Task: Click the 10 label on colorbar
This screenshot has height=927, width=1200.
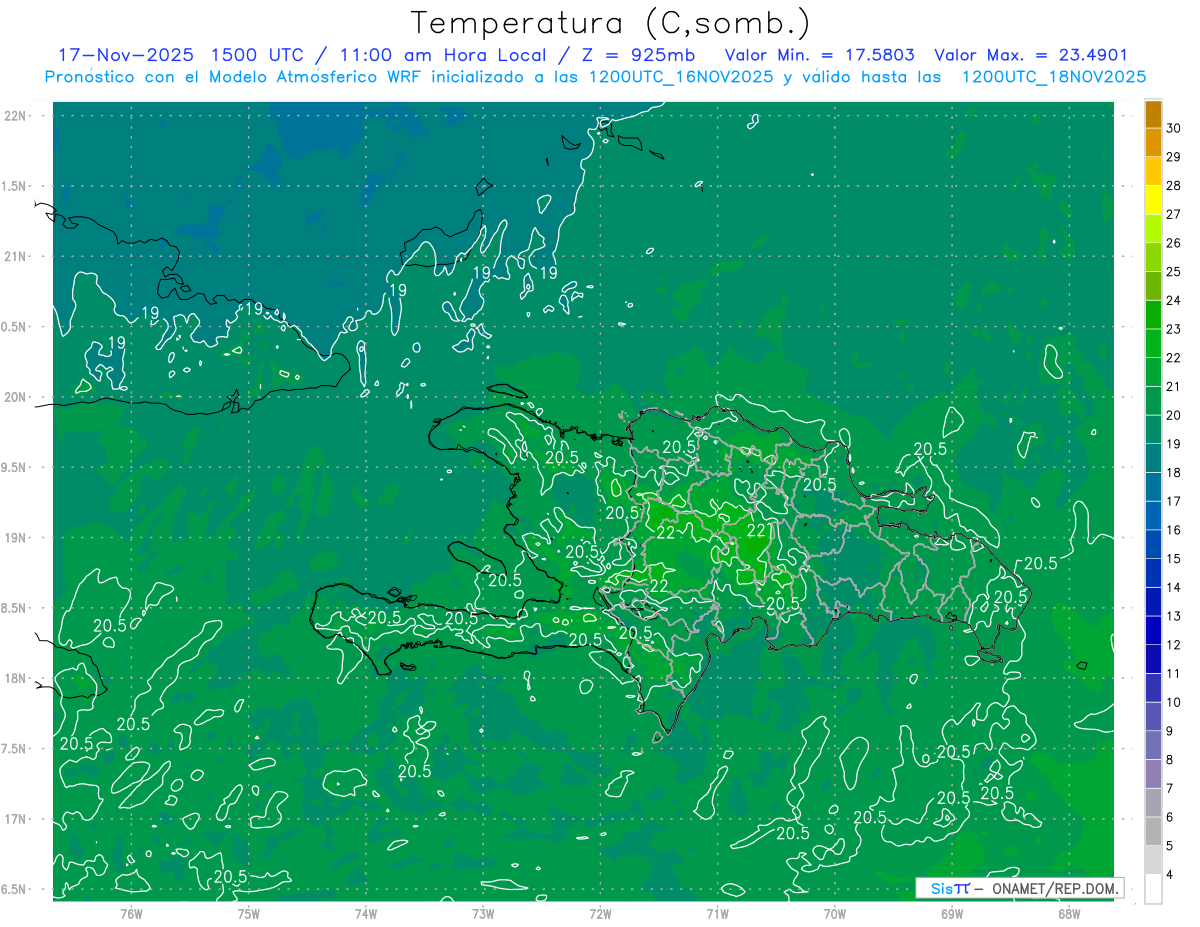Action: pyautogui.click(x=1174, y=702)
